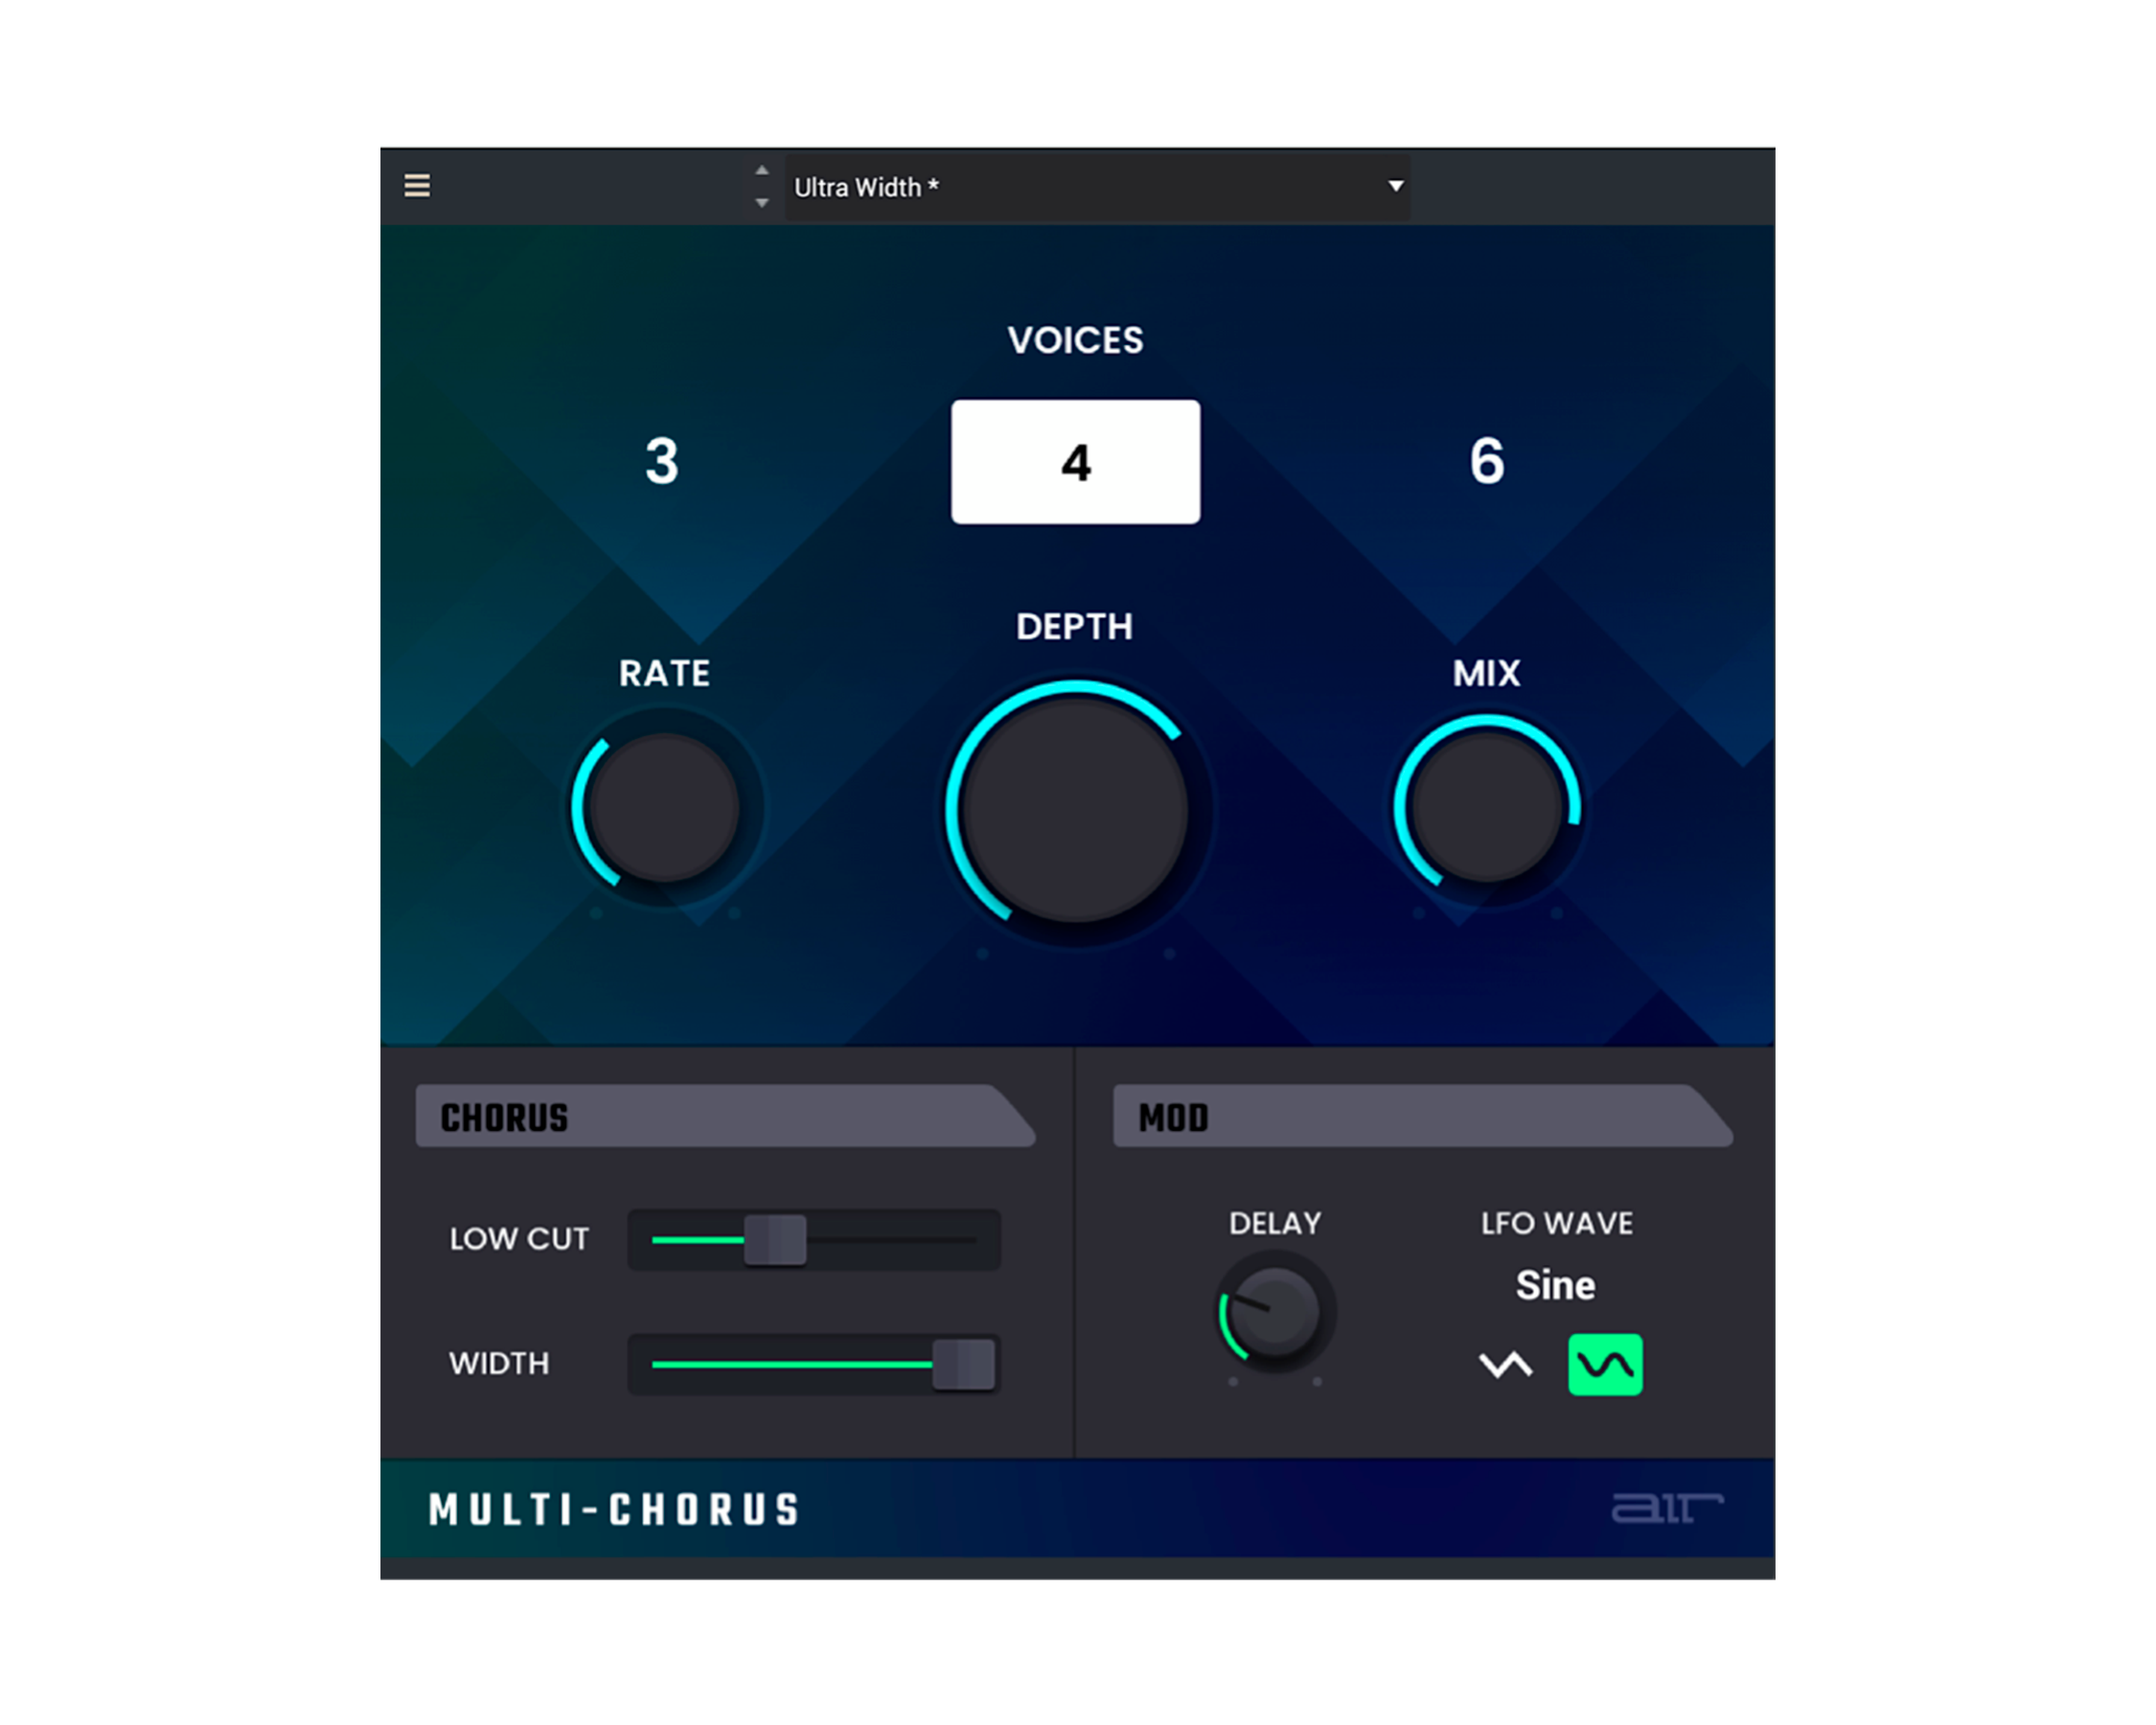Click the MULTI-CHORUS title text

pyautogui.click(x=614, y=1510)
